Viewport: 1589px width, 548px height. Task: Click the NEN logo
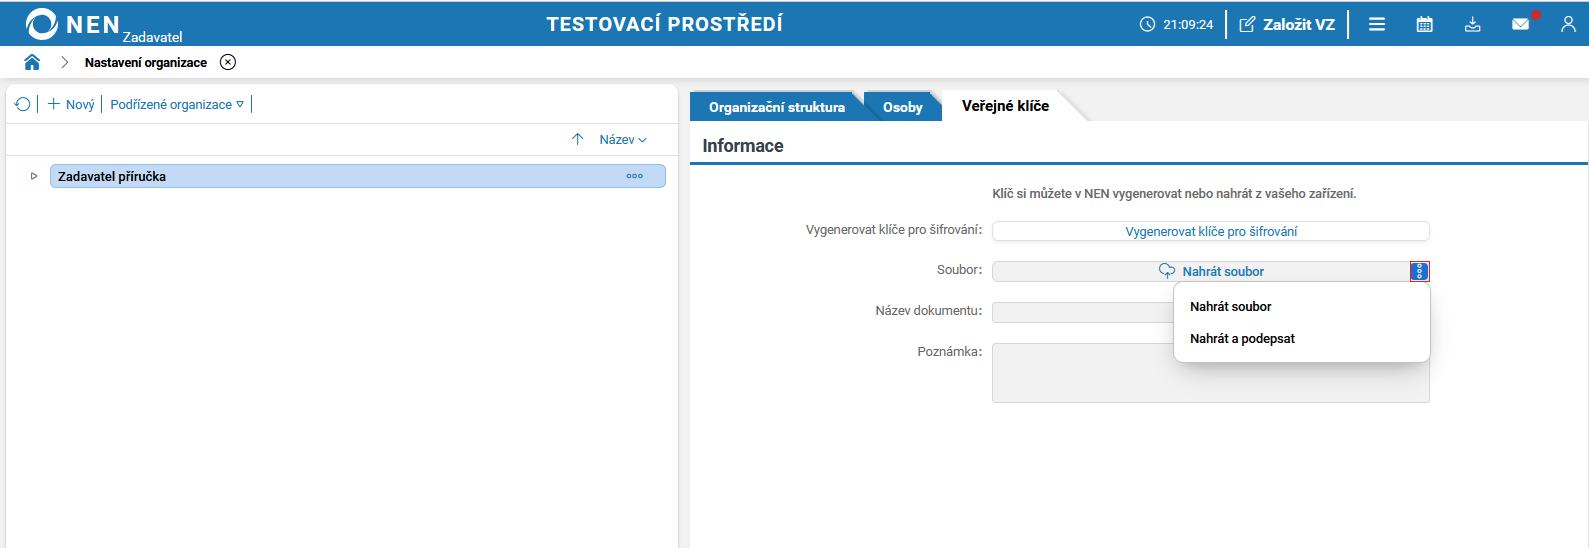tap(74, 24)
